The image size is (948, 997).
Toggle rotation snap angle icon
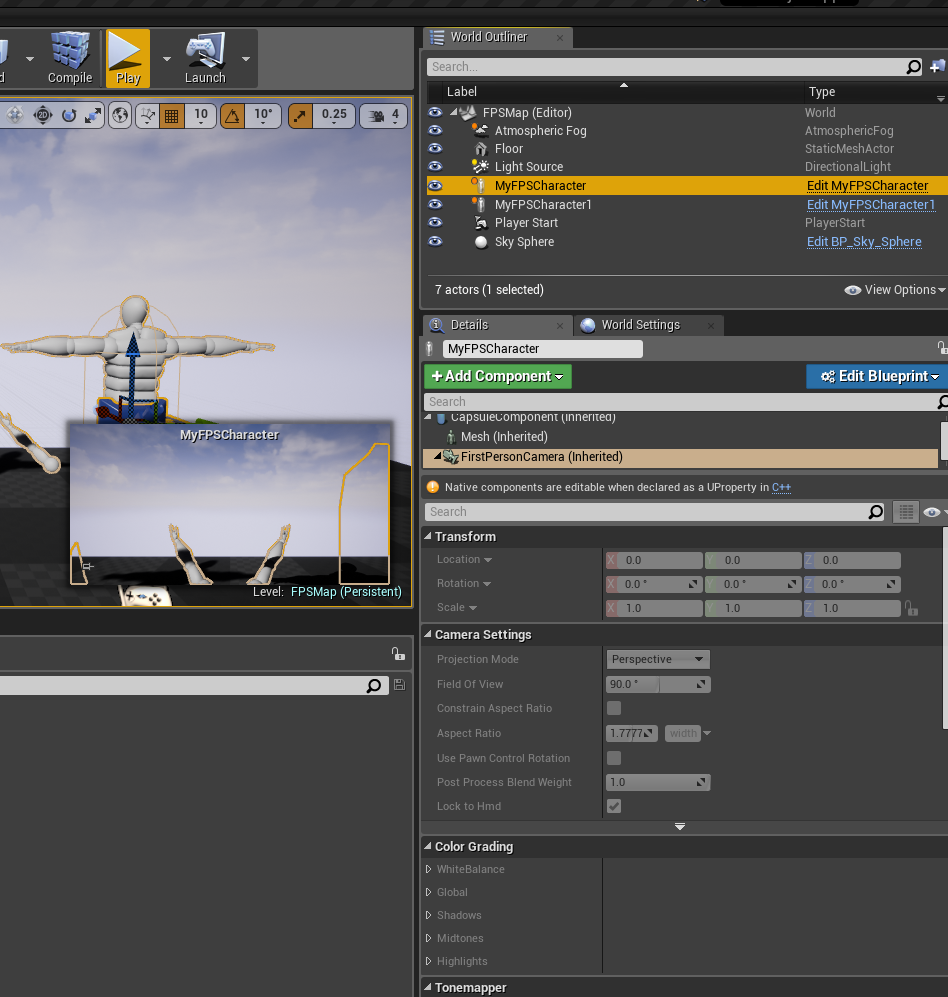232,115
